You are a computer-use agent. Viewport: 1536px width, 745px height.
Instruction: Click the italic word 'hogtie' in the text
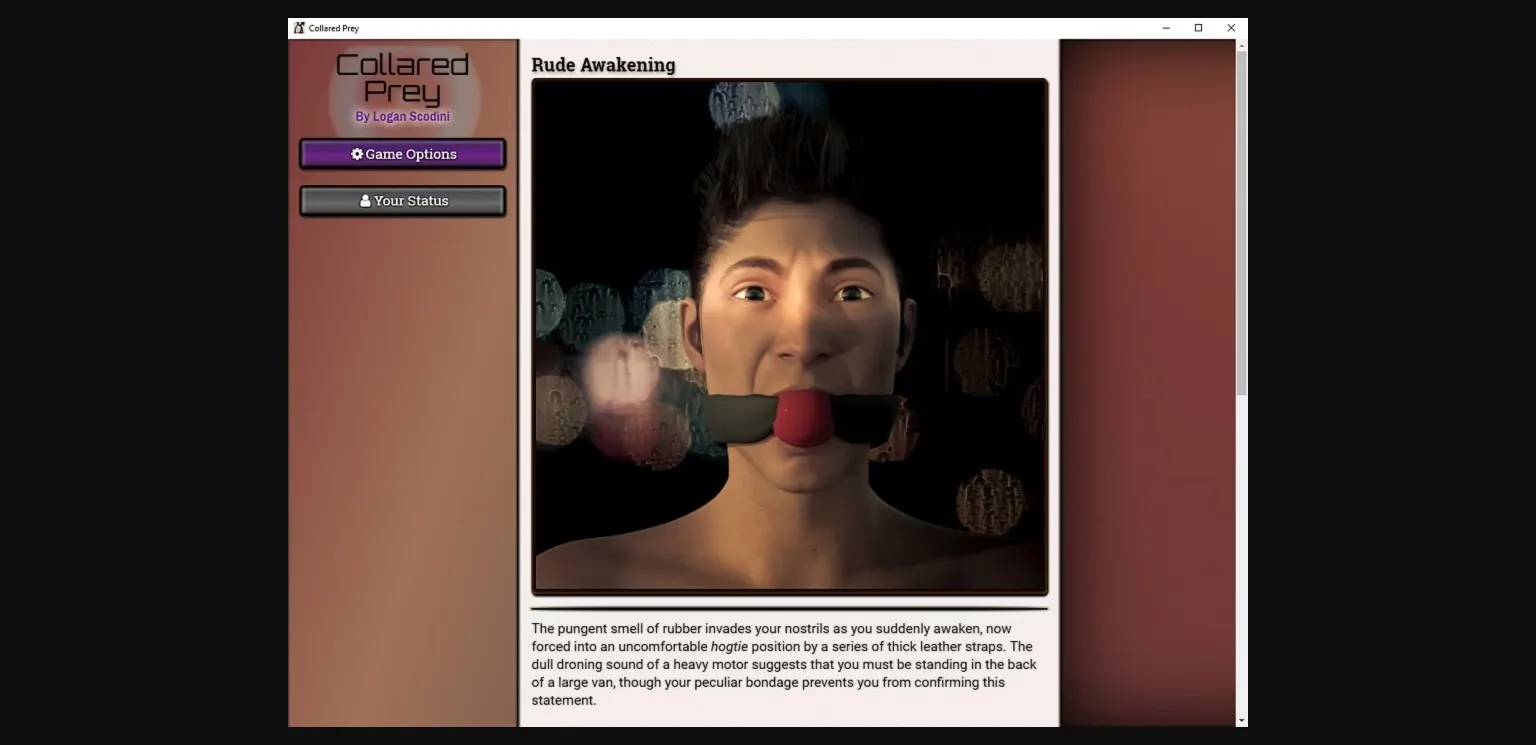[729, 647]
